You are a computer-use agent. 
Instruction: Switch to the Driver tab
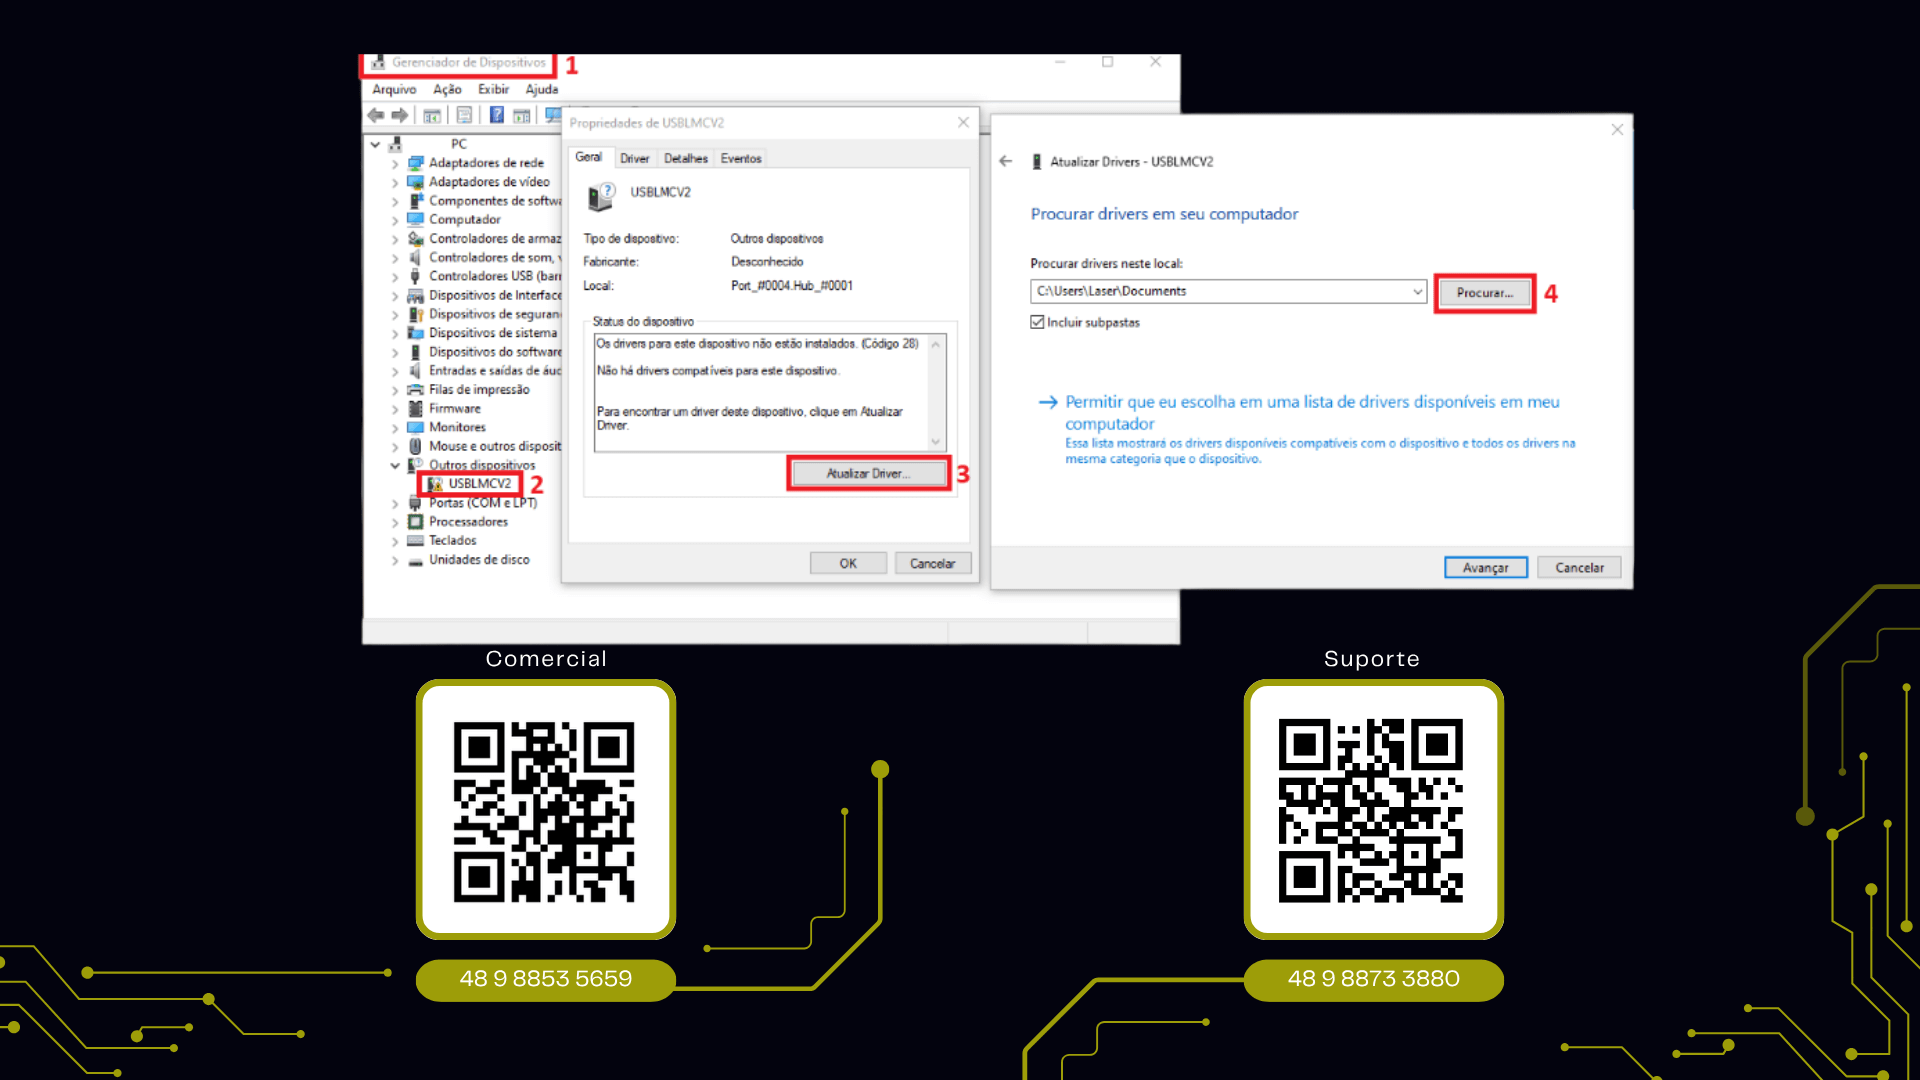635,159
